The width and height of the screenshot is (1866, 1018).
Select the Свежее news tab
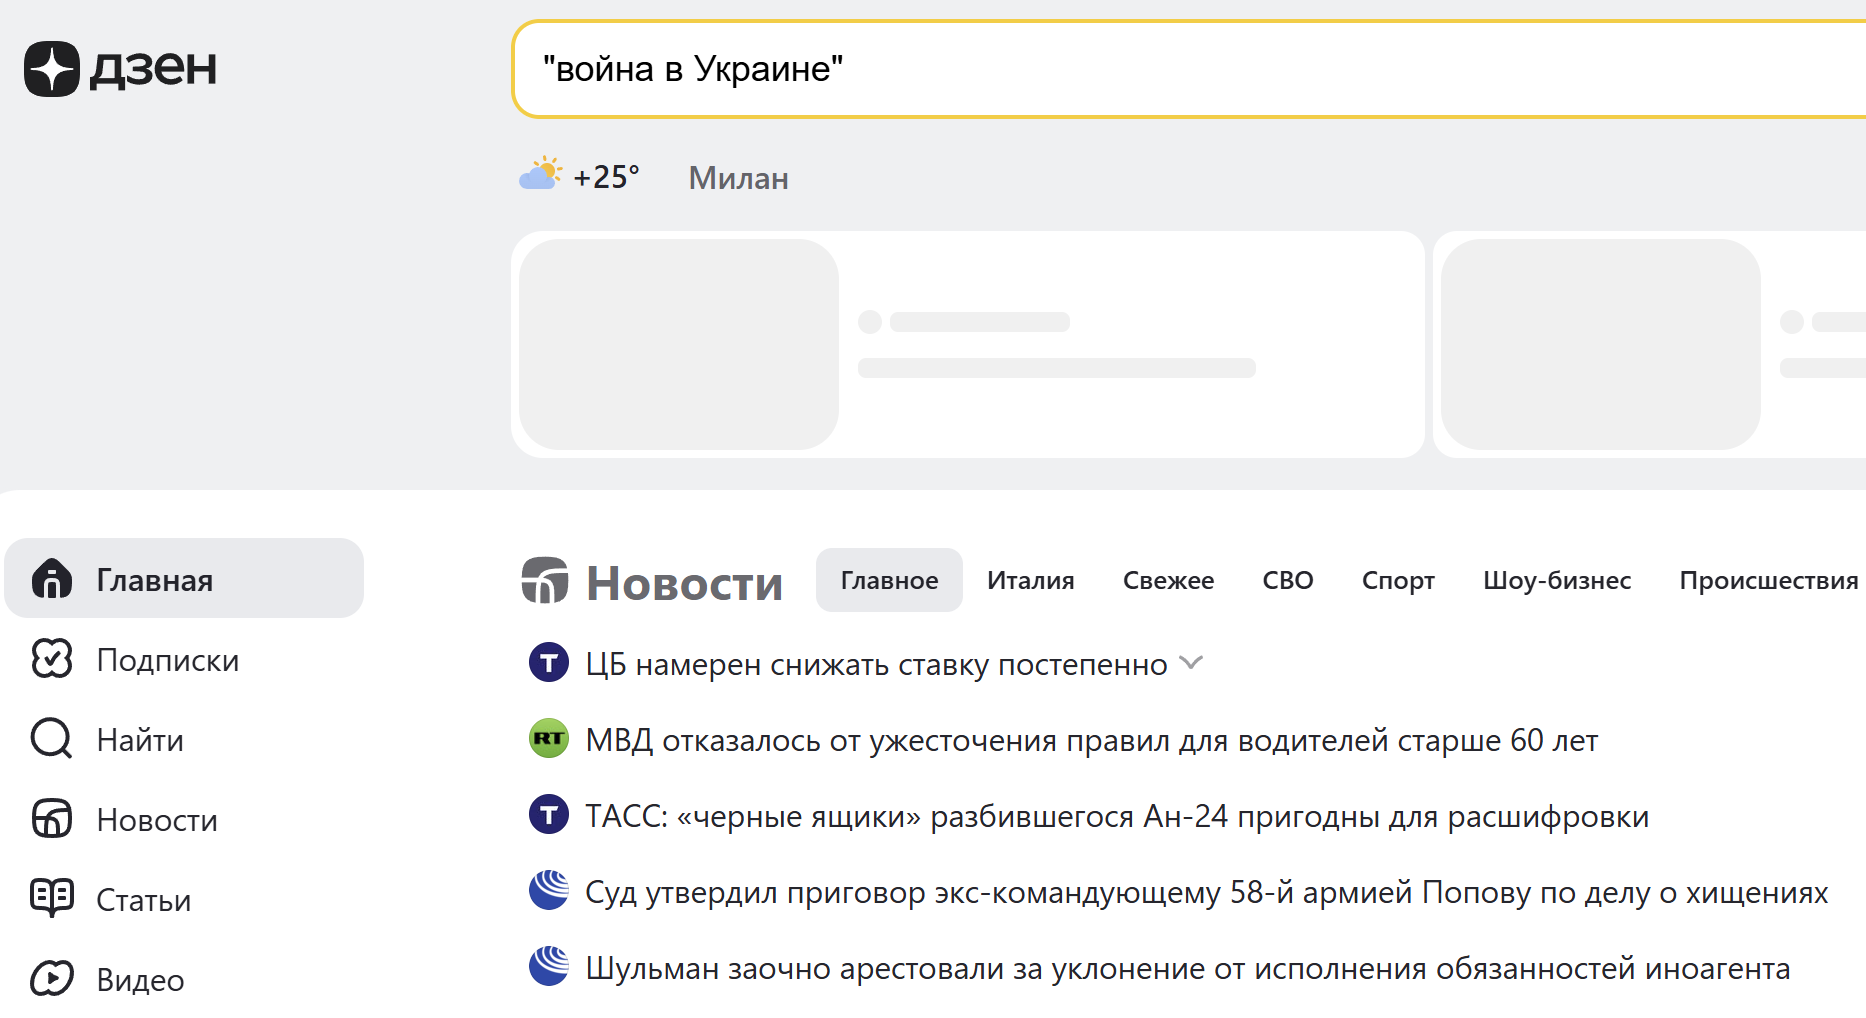(1168, 580)
